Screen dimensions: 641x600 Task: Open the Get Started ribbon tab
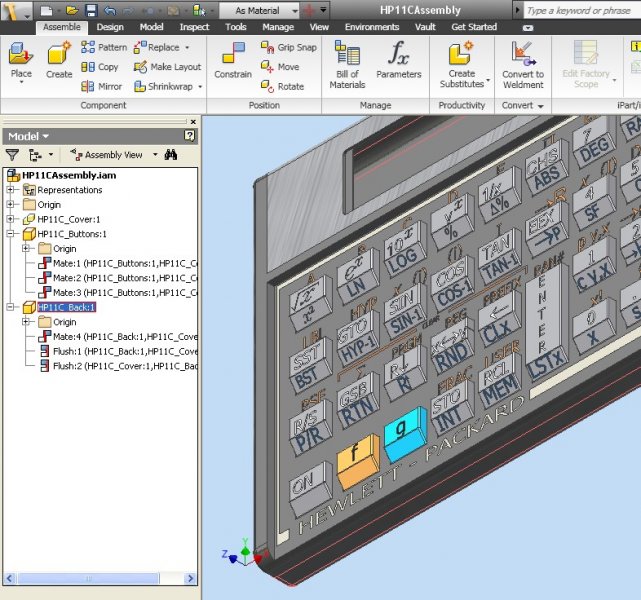pos(474,27)
